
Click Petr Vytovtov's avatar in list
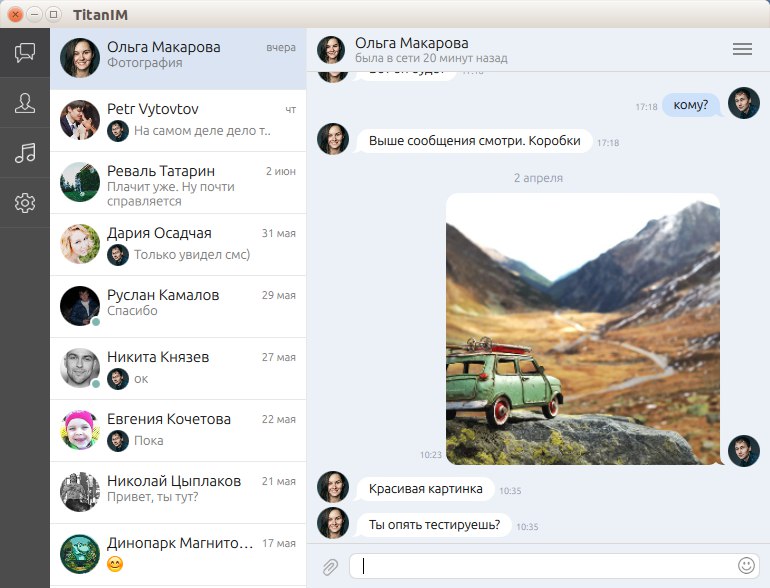tap(80, 120)
